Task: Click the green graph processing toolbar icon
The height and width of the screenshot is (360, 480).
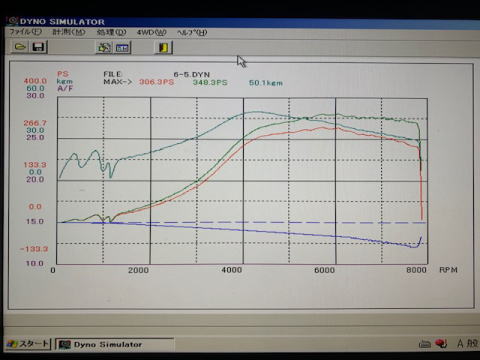Action: tap(104, 48)
